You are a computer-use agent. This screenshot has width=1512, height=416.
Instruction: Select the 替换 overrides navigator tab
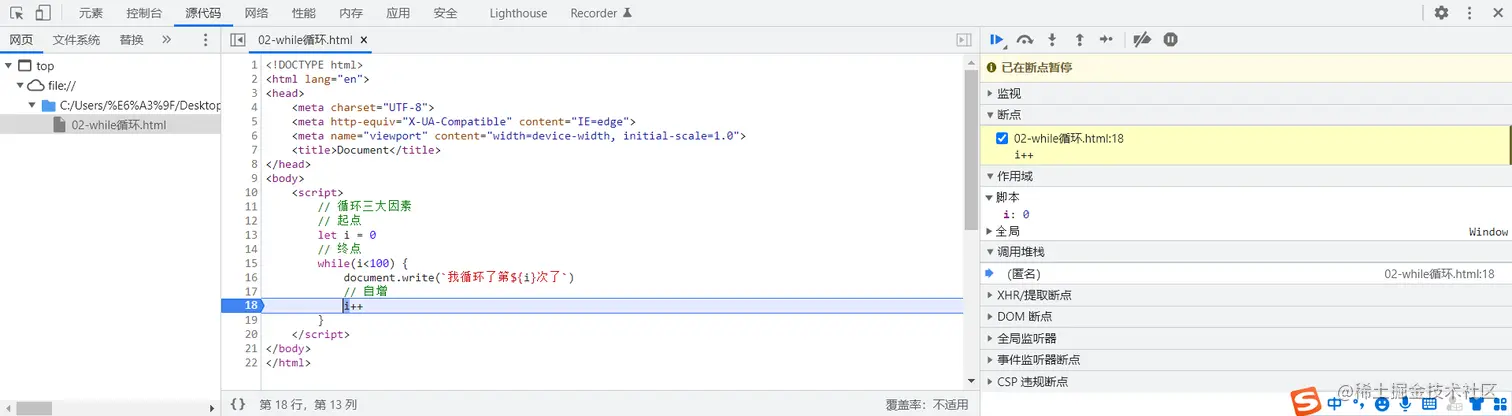[131, 40]
